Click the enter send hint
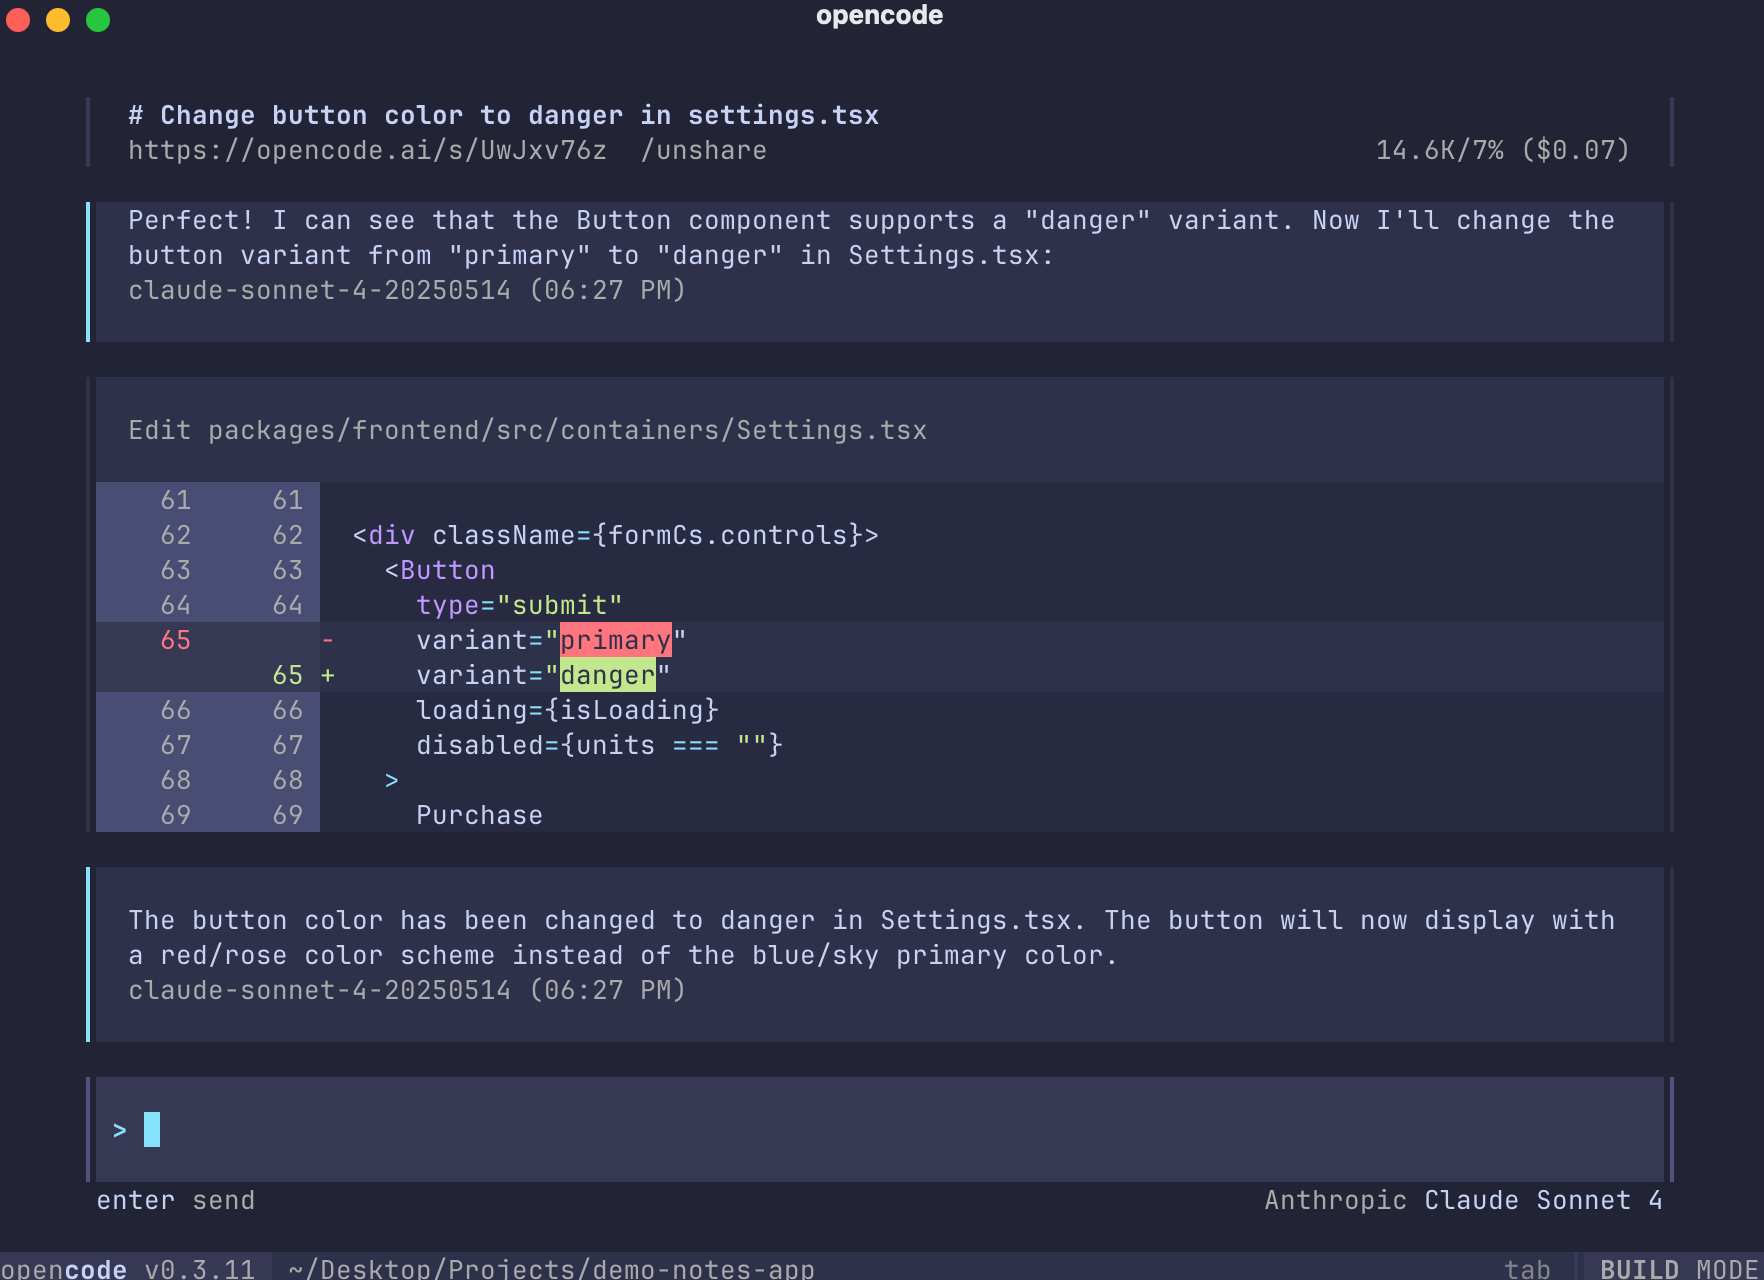1764x1280 pixels. coord(176,1200)
